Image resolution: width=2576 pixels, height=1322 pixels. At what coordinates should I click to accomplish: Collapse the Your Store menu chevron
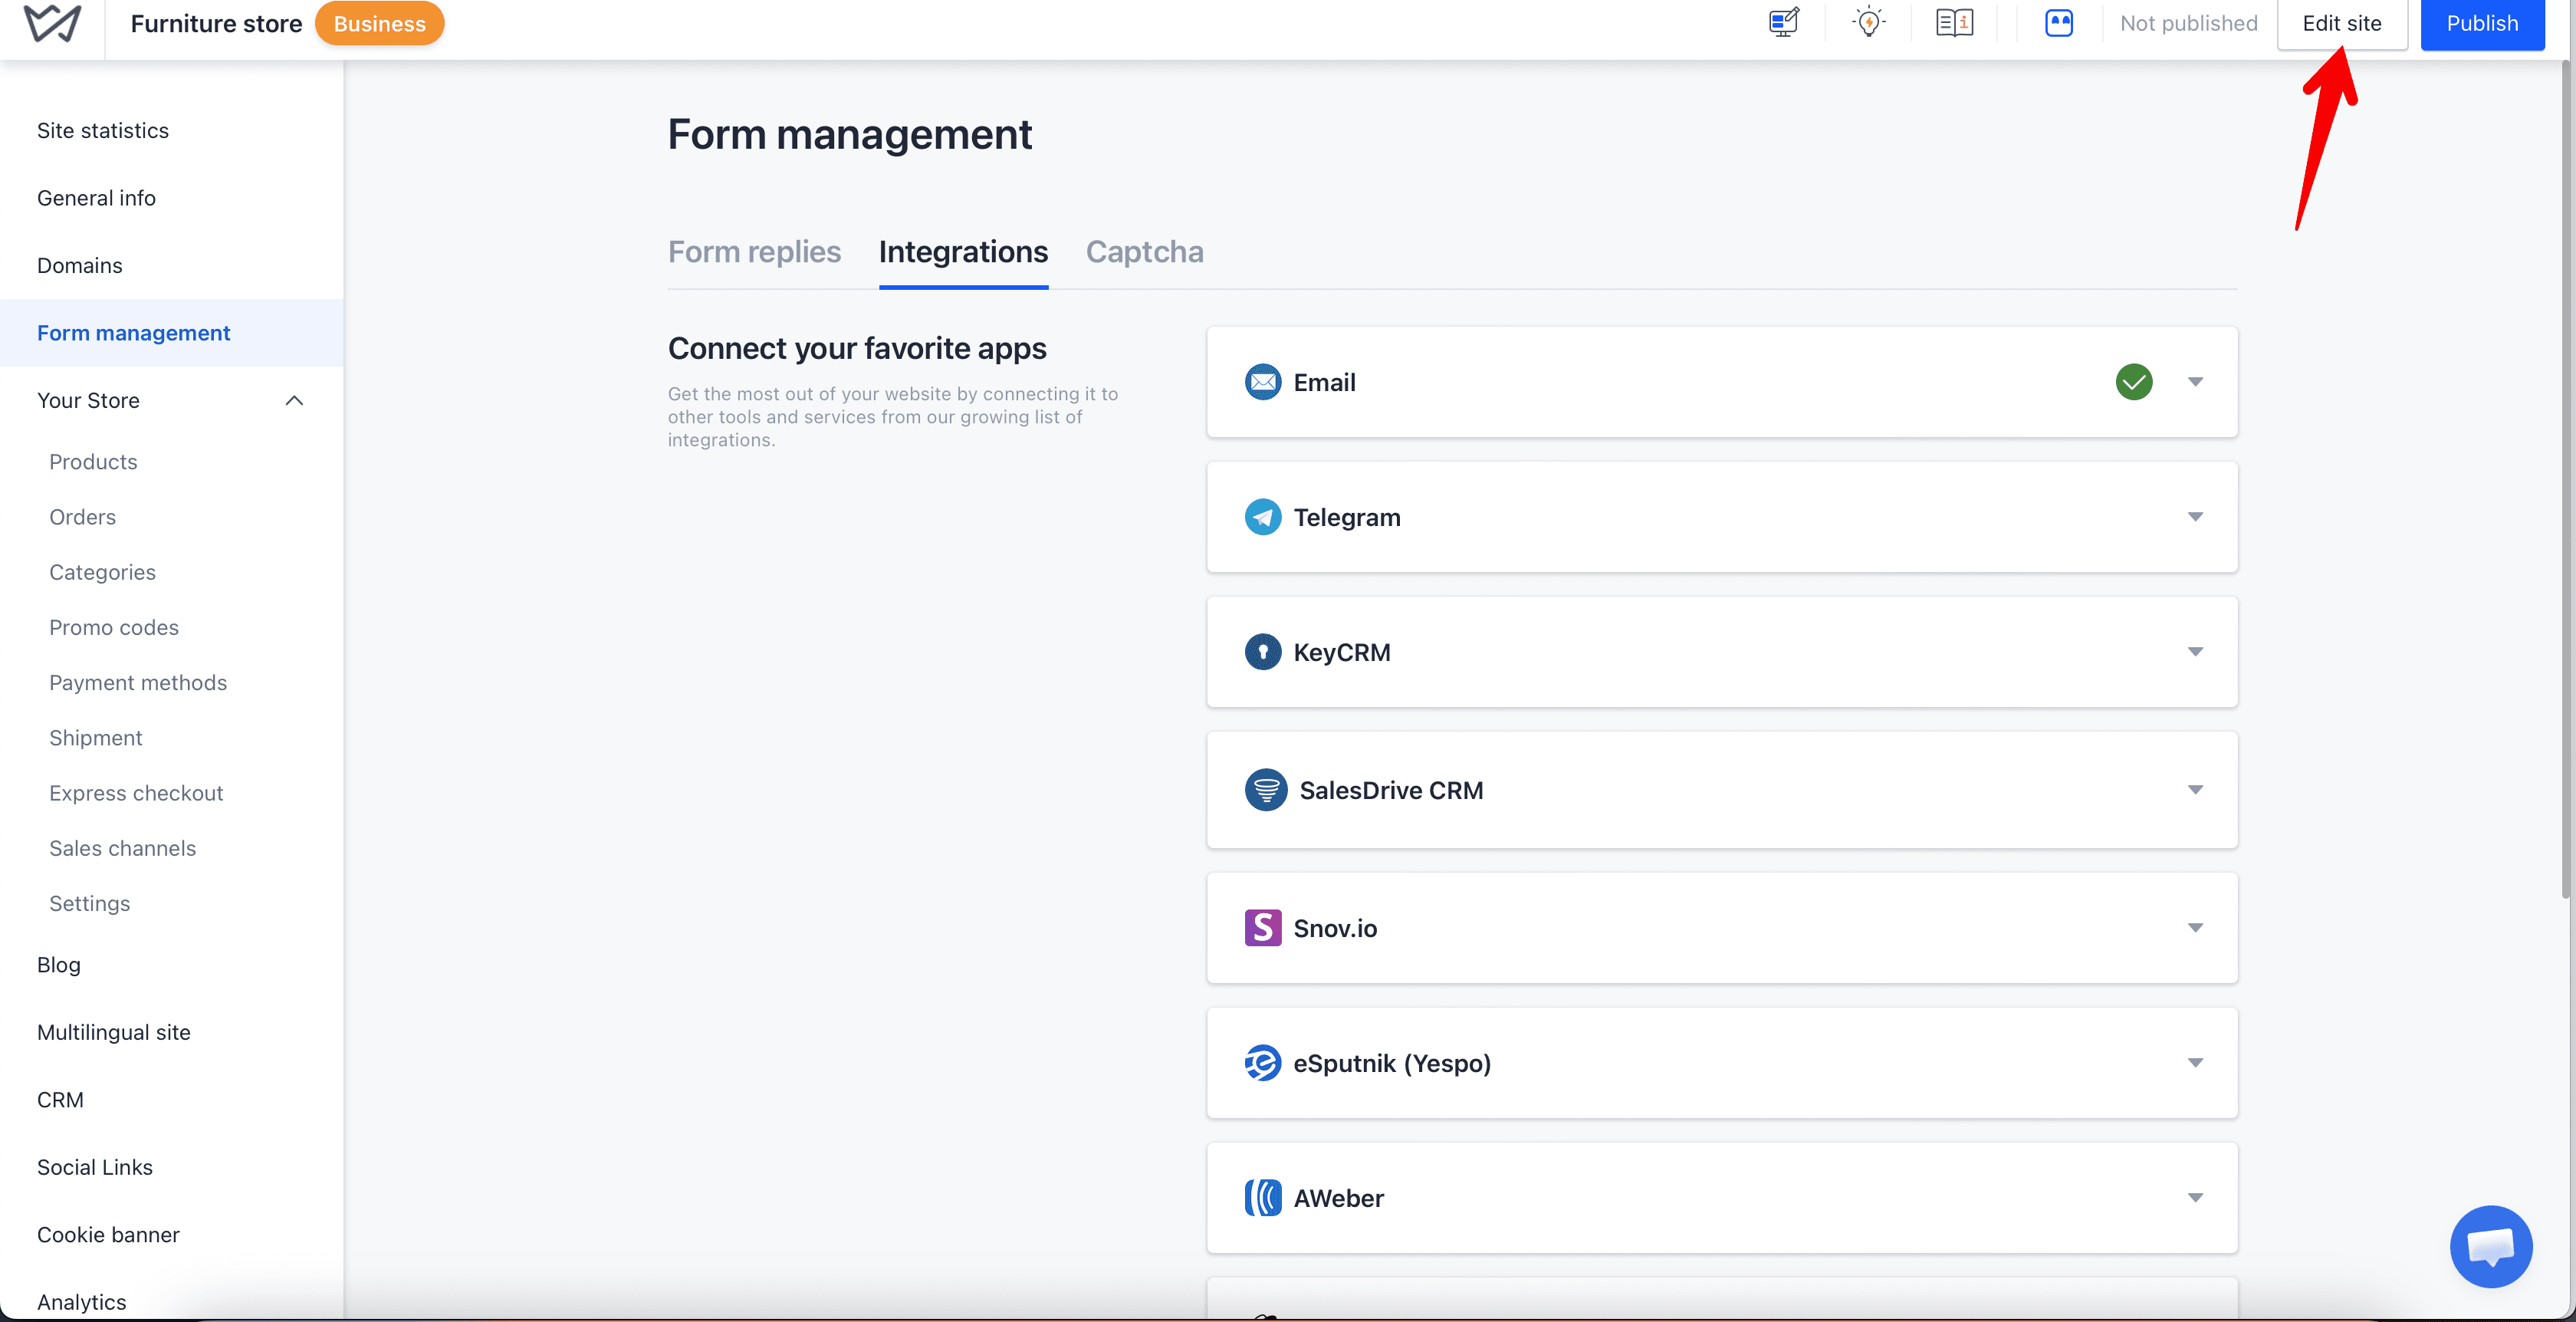coord(294,401)
